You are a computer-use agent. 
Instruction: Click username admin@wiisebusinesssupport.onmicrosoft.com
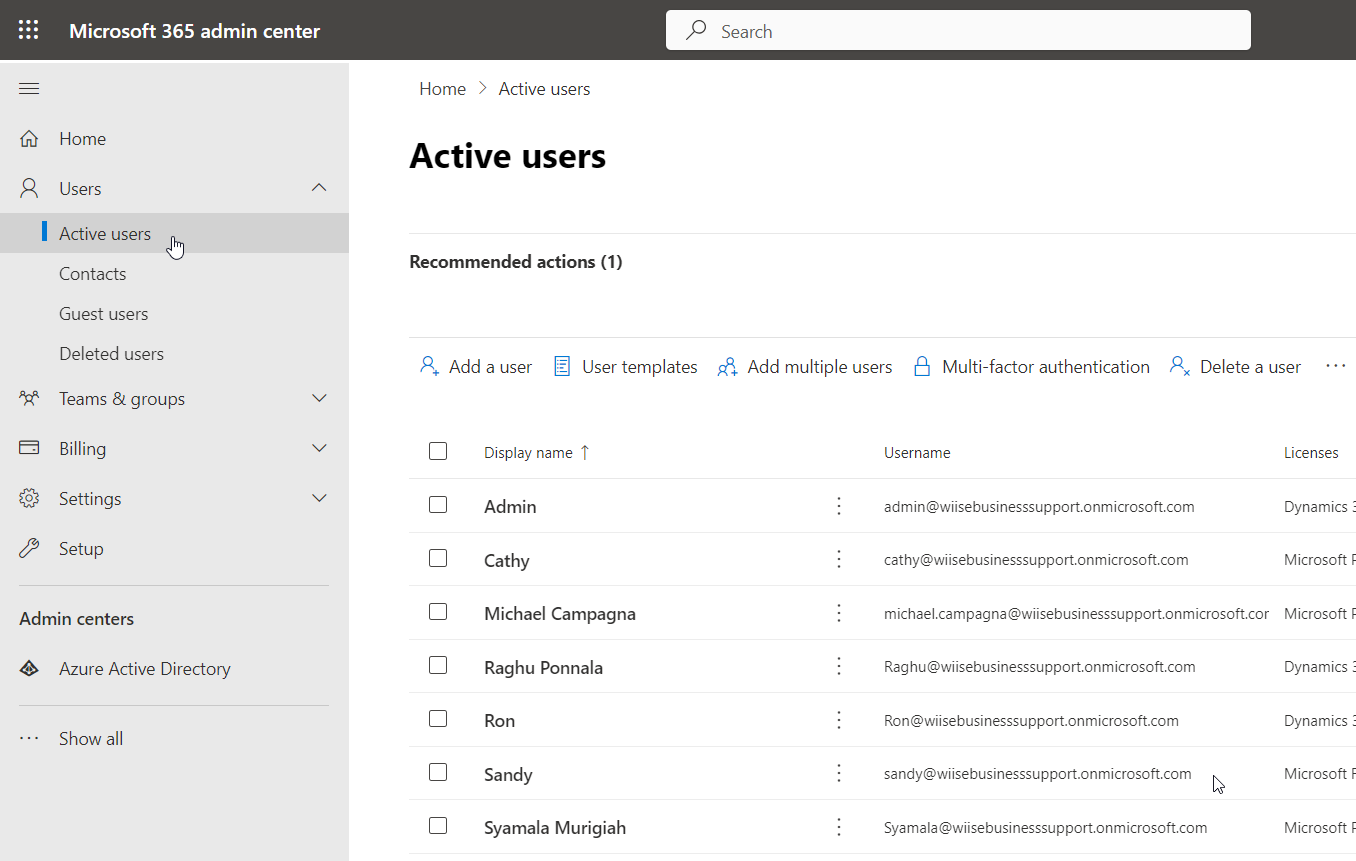click(x=1039, y=507)
